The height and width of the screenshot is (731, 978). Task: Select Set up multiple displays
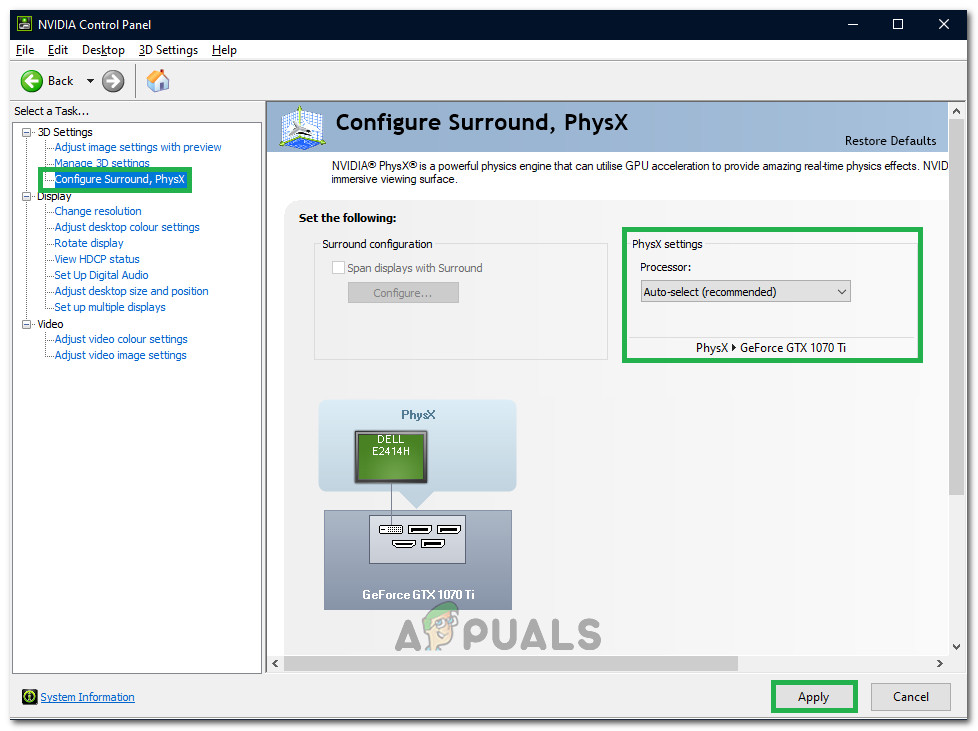click(110, 307)
